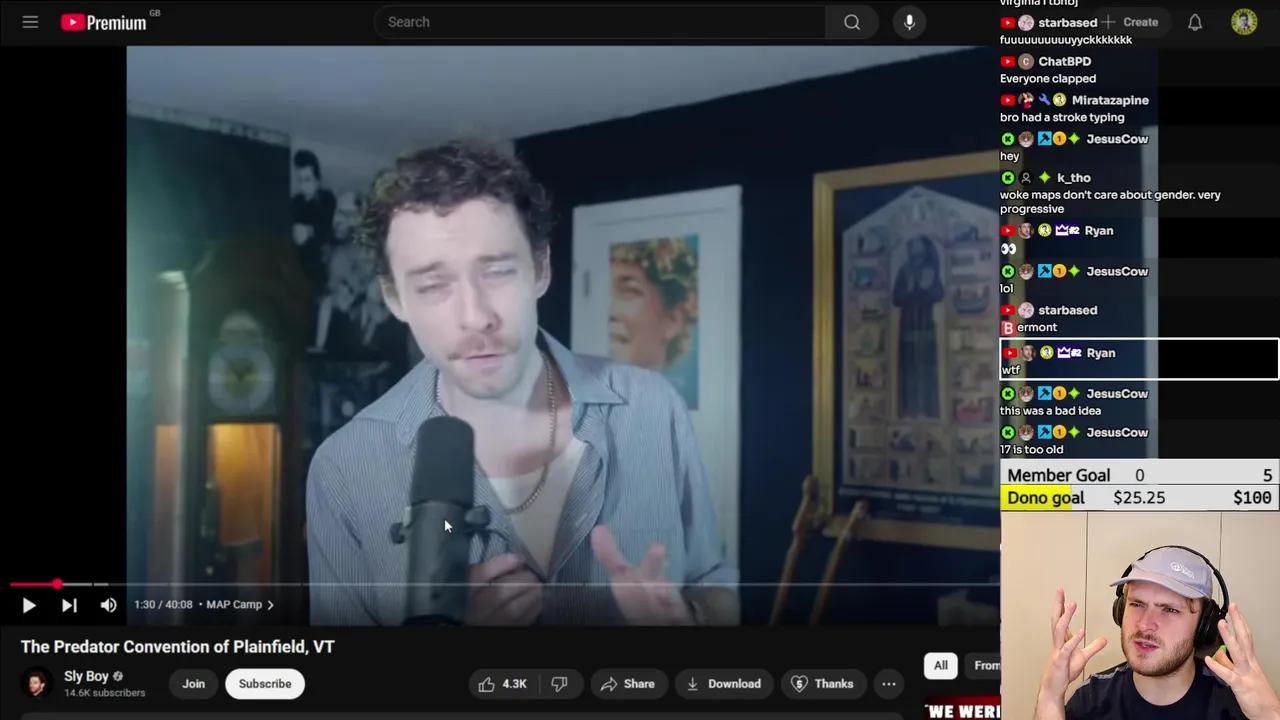Click the Member Goal bar
The height and width of the screenshot is (720, 1280).
1139,475
